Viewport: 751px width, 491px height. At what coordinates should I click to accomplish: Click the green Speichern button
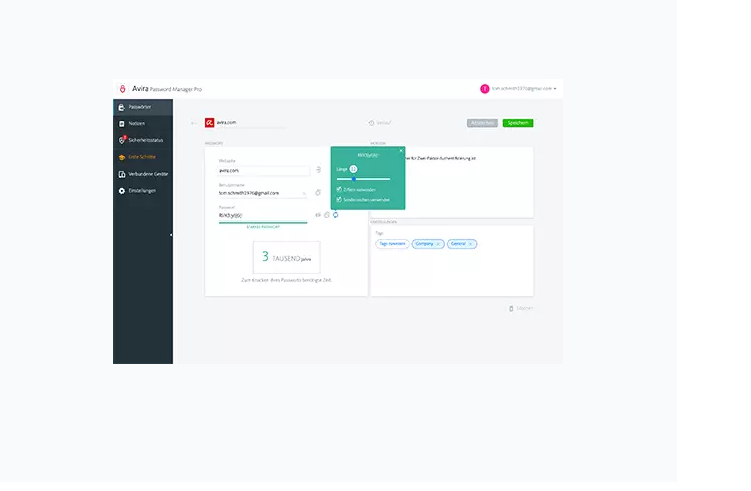tap(518, 123)
